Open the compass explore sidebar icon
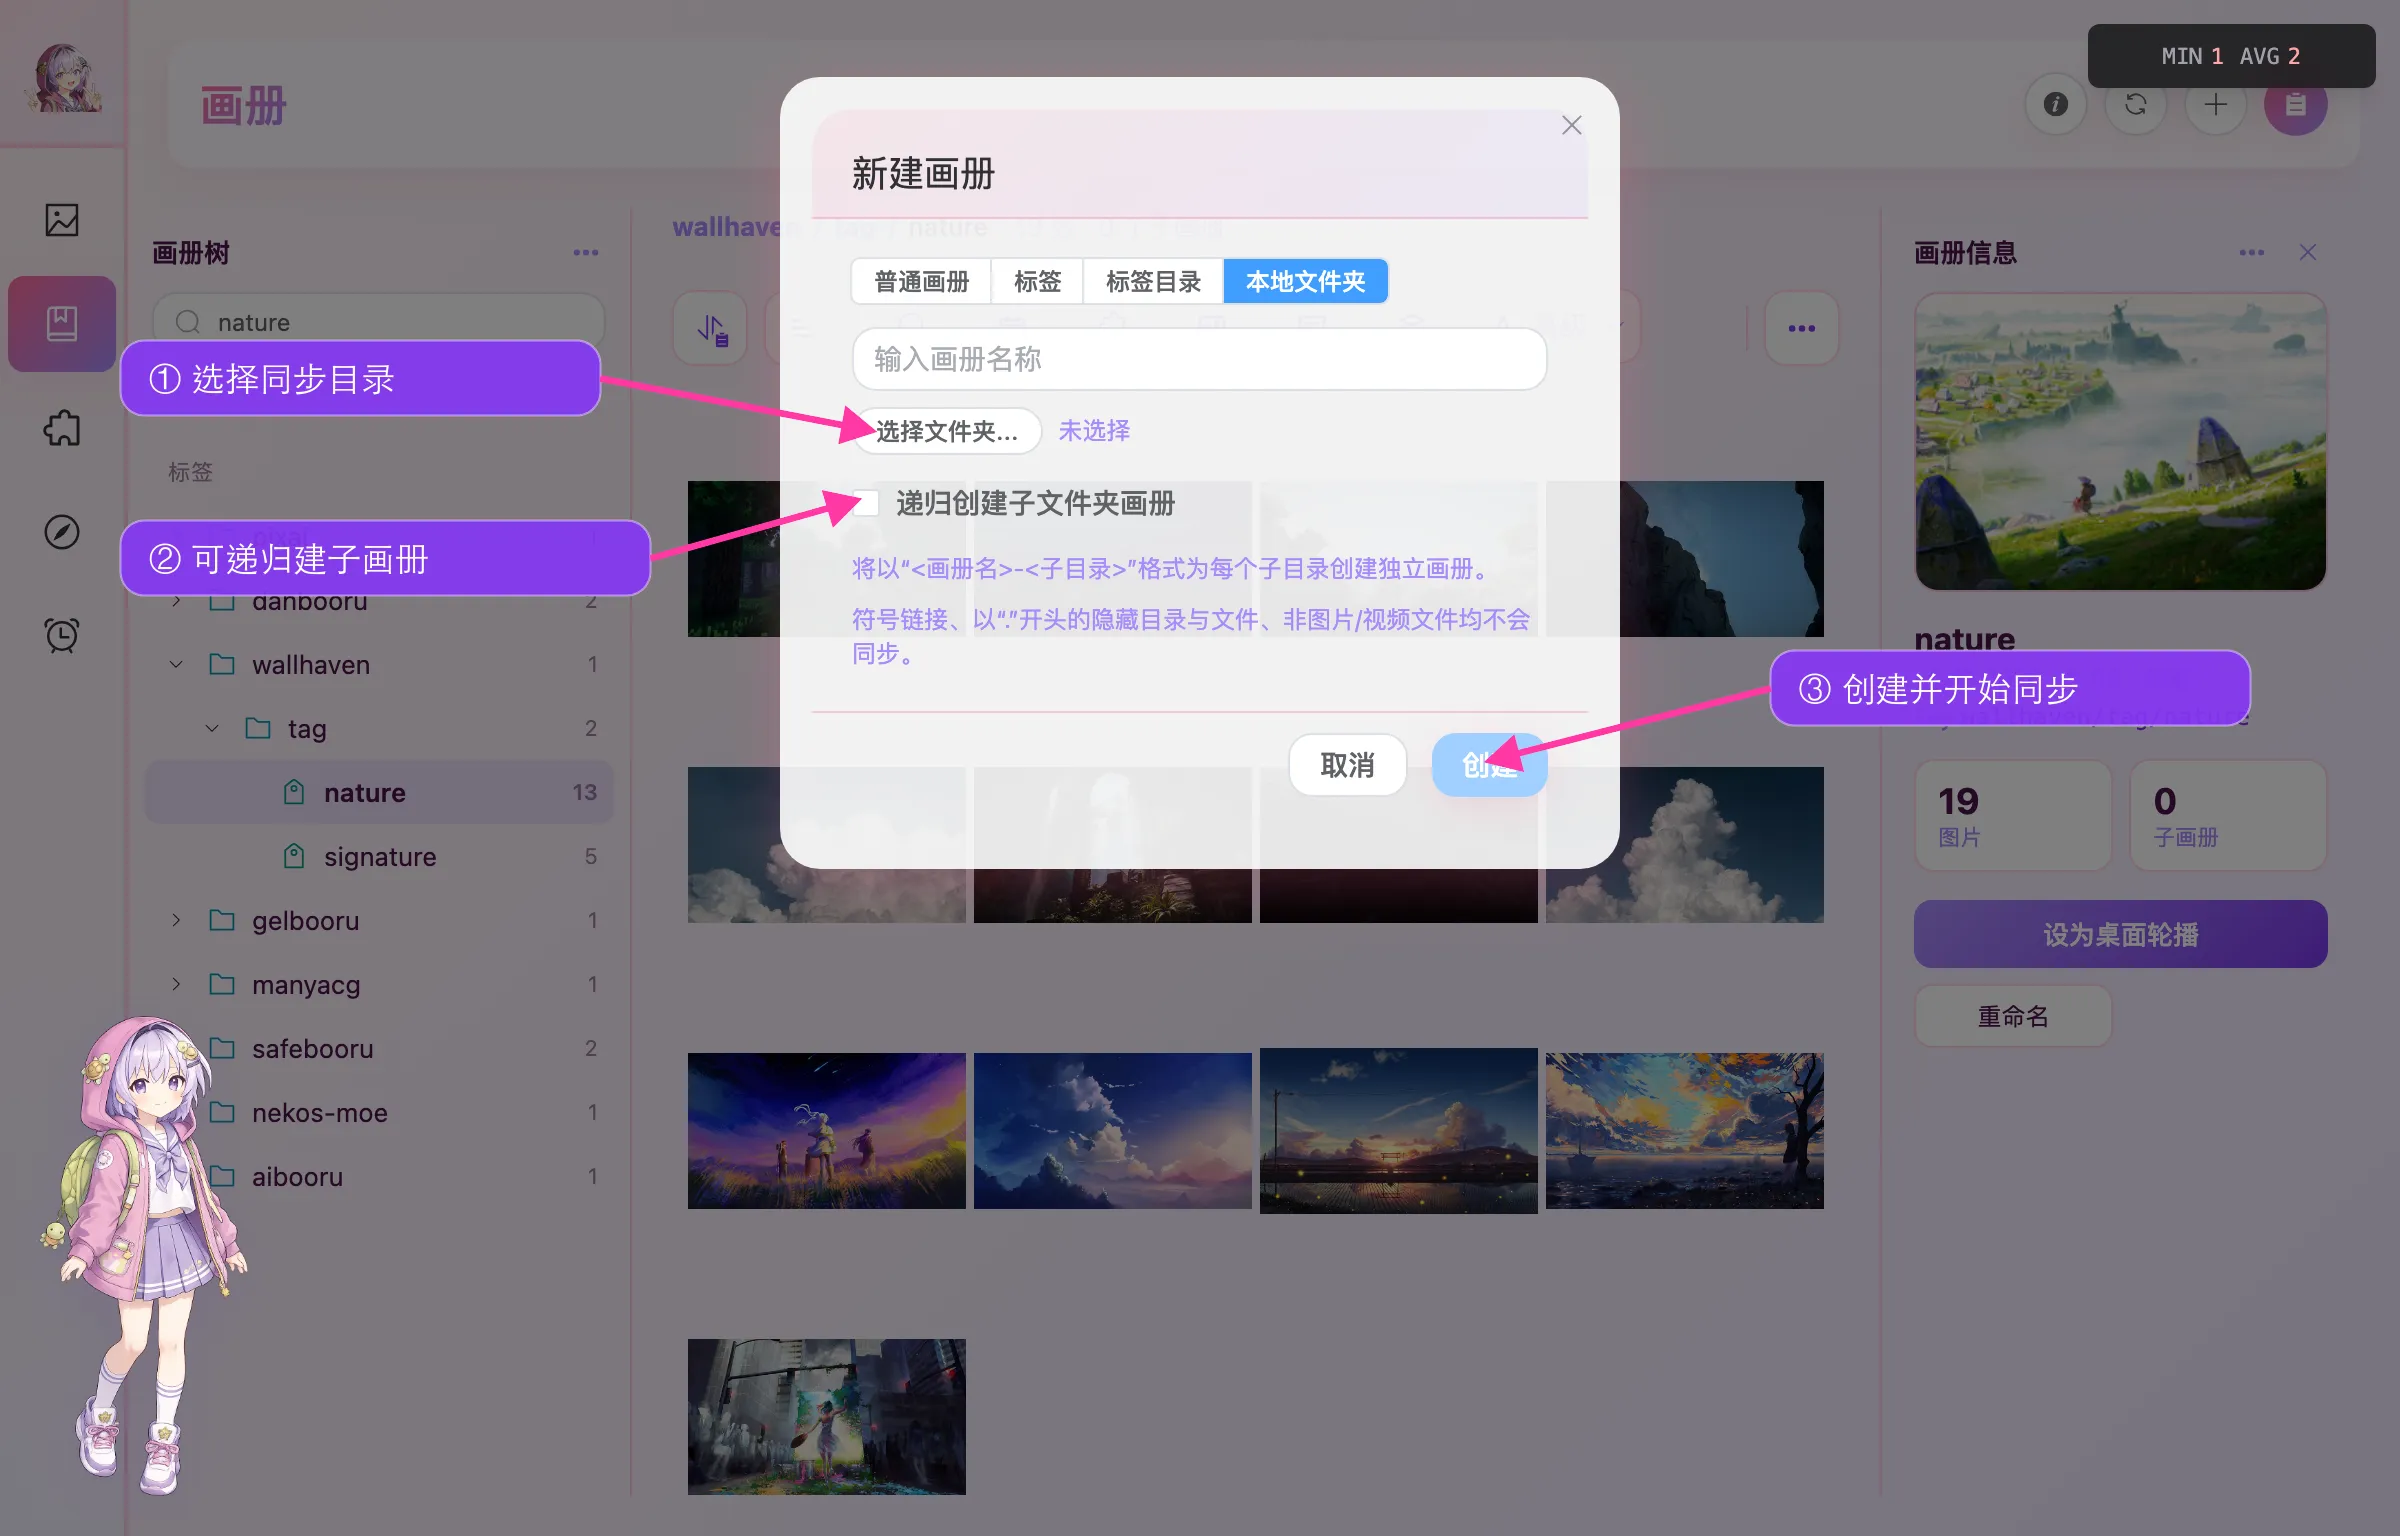The width and height of the screenshot is (2400, 1536). point(62,532)
